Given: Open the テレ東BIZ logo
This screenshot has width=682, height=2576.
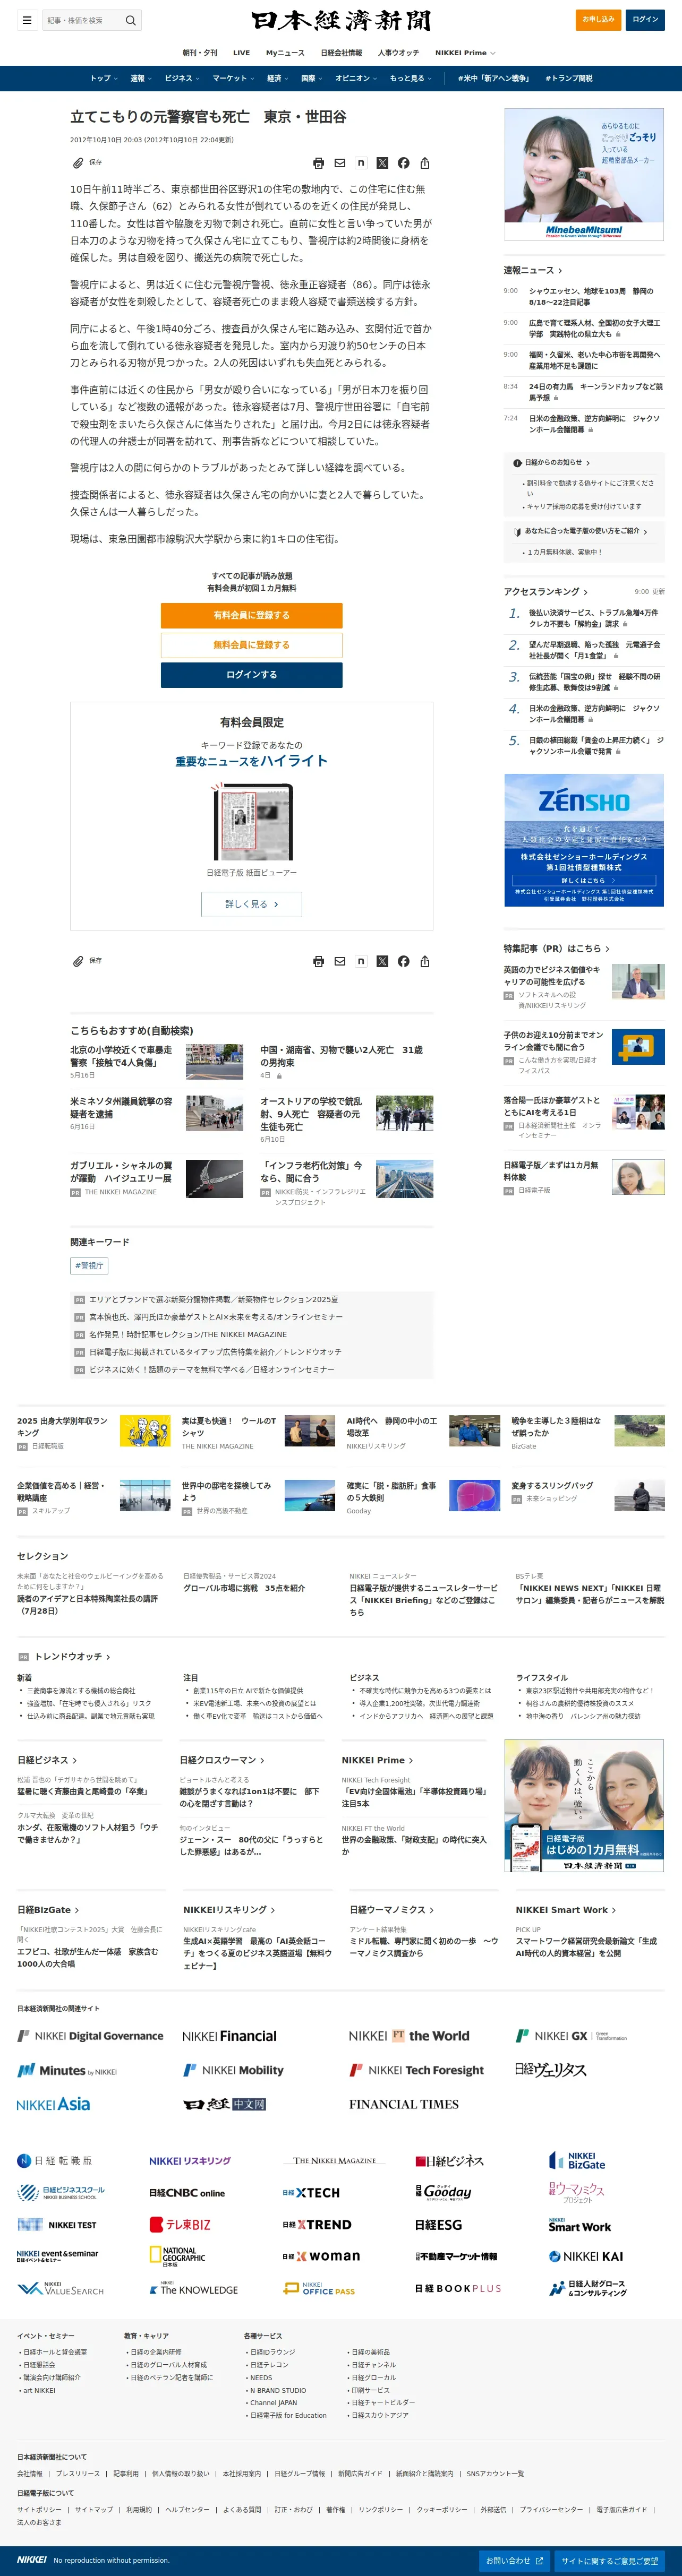Looking at the screenshot, I should (180, 2225).
